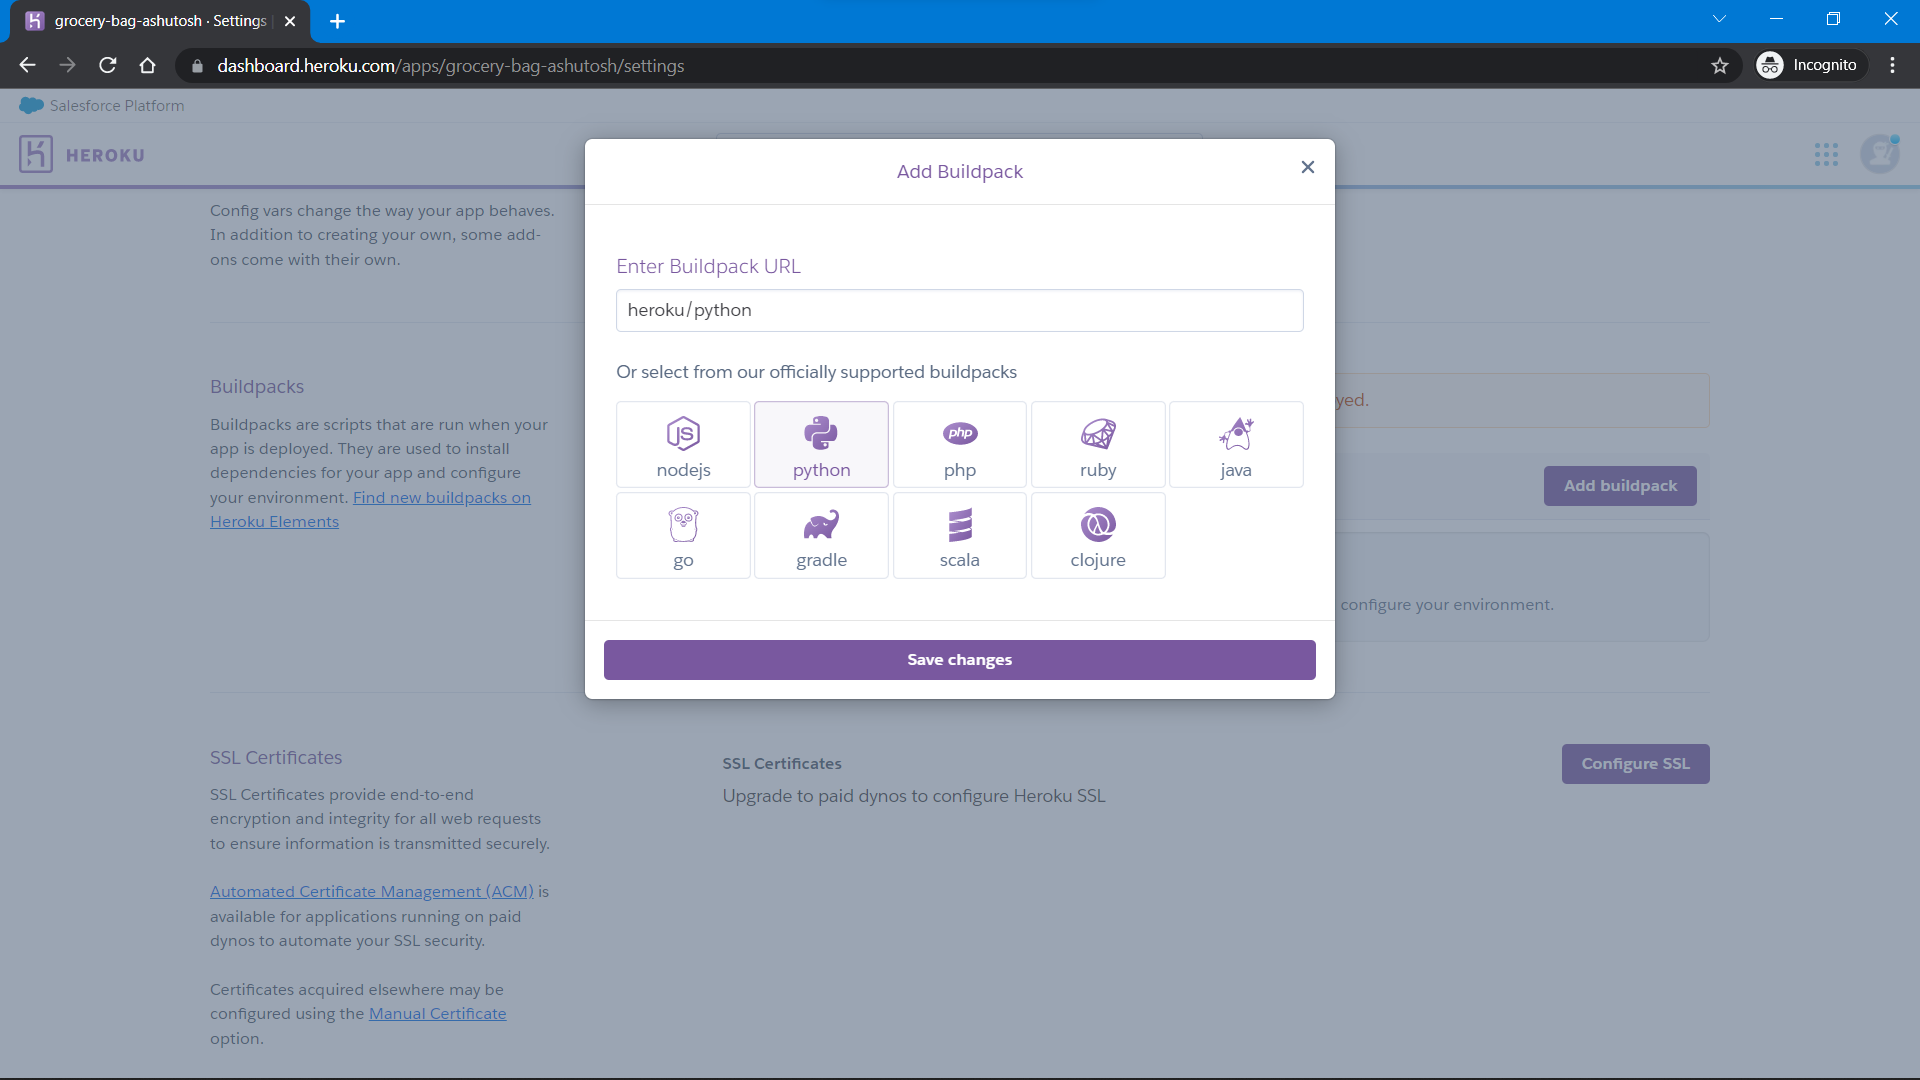This screenshot has width=1920, height=1080.
Task: Pick the scala buildpack
Action: [x=959, y=535]
